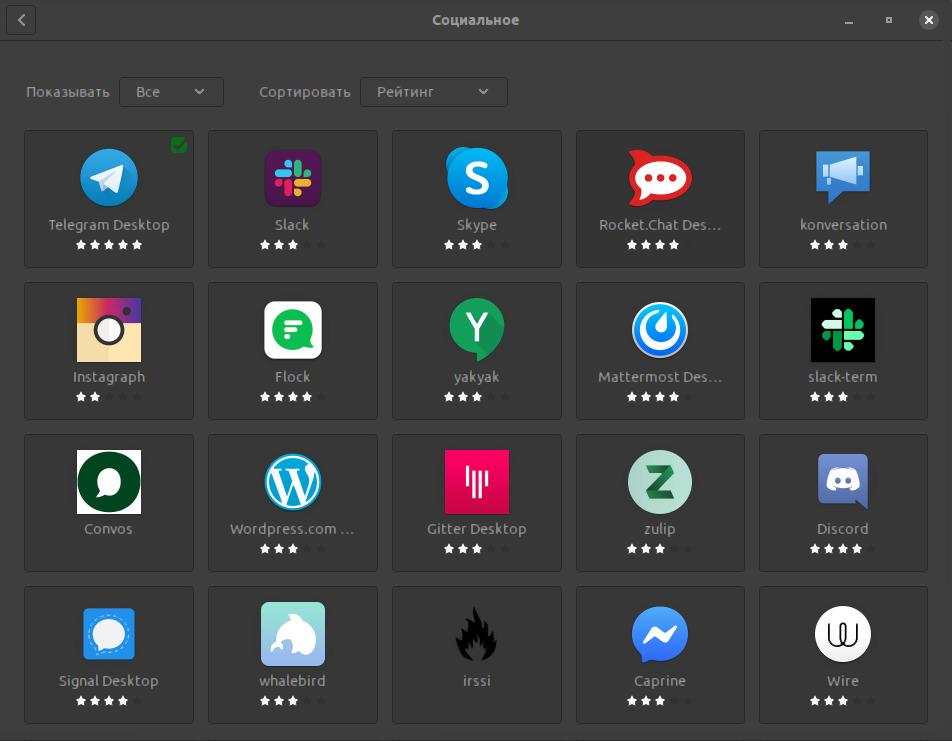Screen dimensions: 952x741
Task: Click the "whalebird" app name label
Action: pyautogui.click(x=292, y=681)
